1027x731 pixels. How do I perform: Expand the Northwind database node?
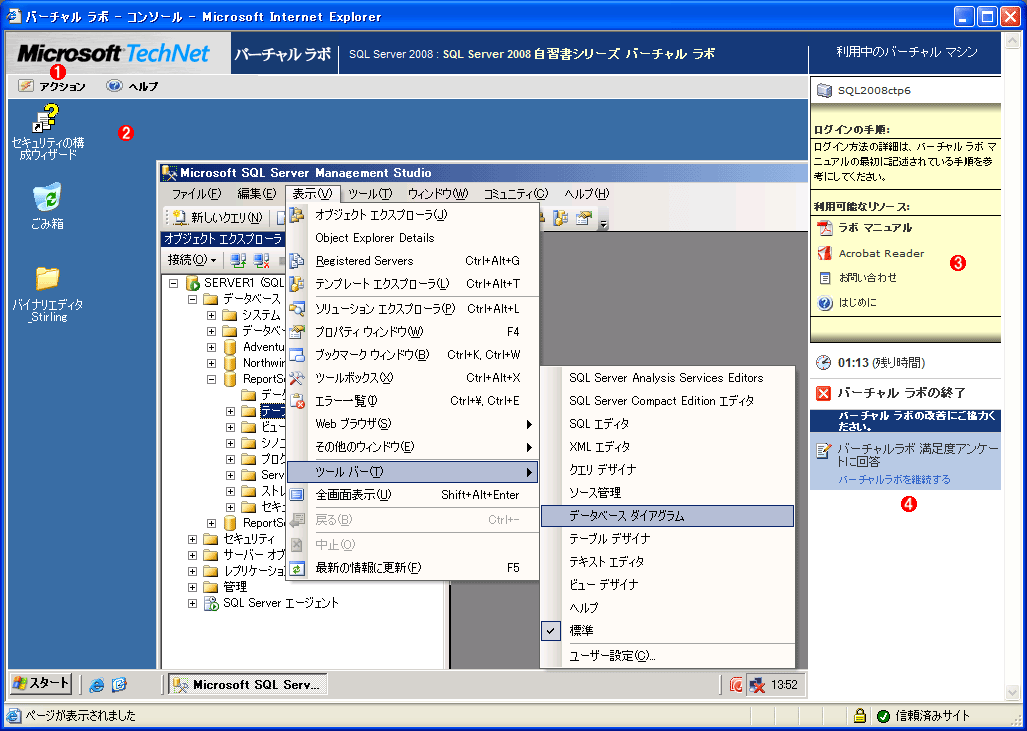(x=212, y=363)
